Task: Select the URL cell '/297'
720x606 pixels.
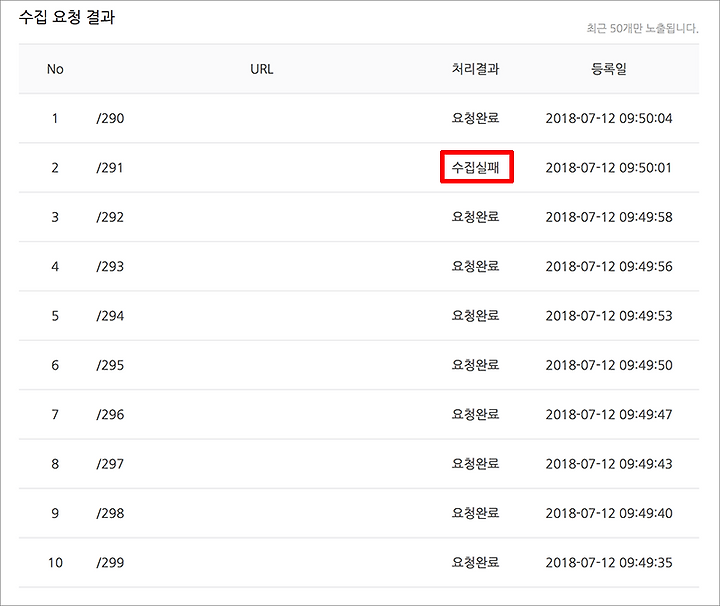Action: pos(110,464)
